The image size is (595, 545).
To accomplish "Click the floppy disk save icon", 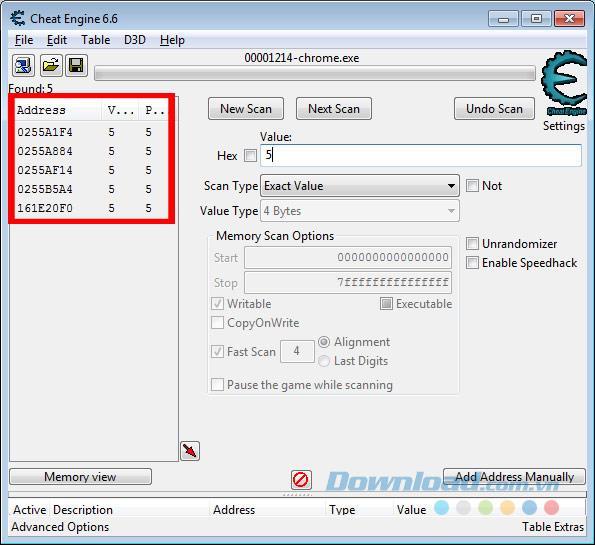I will click(76, 66).
